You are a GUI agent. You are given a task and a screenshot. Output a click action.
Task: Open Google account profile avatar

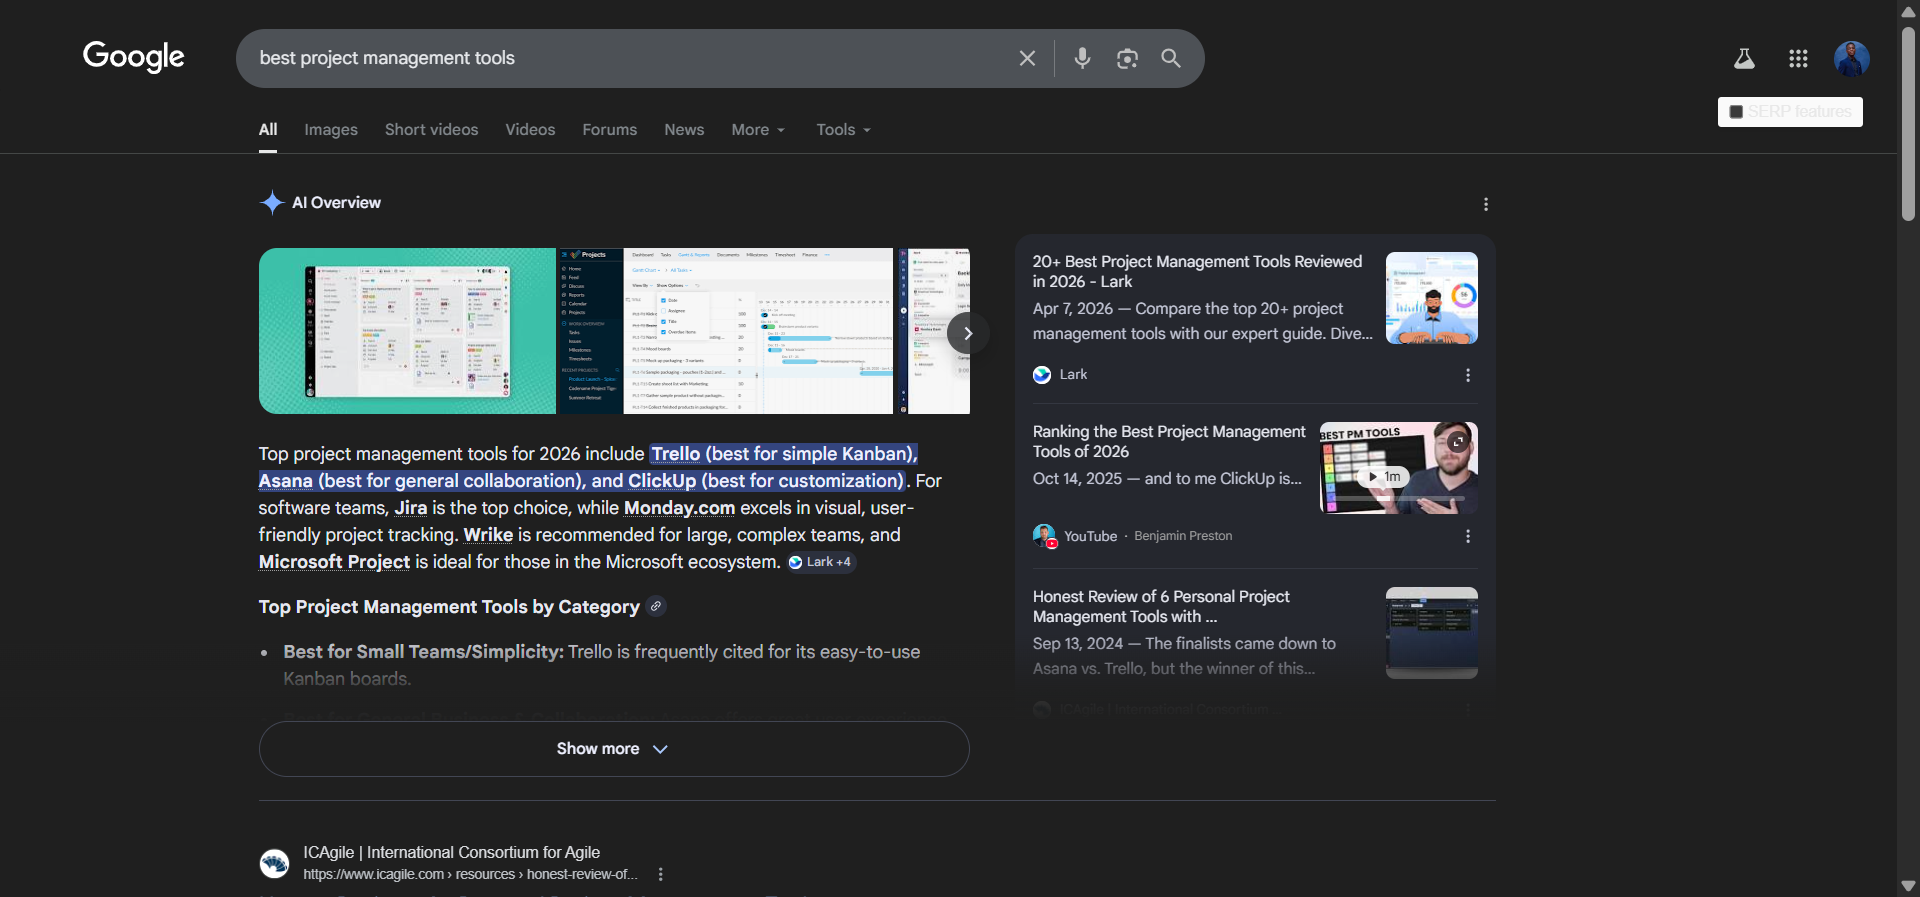click(x=1852, y=59)
